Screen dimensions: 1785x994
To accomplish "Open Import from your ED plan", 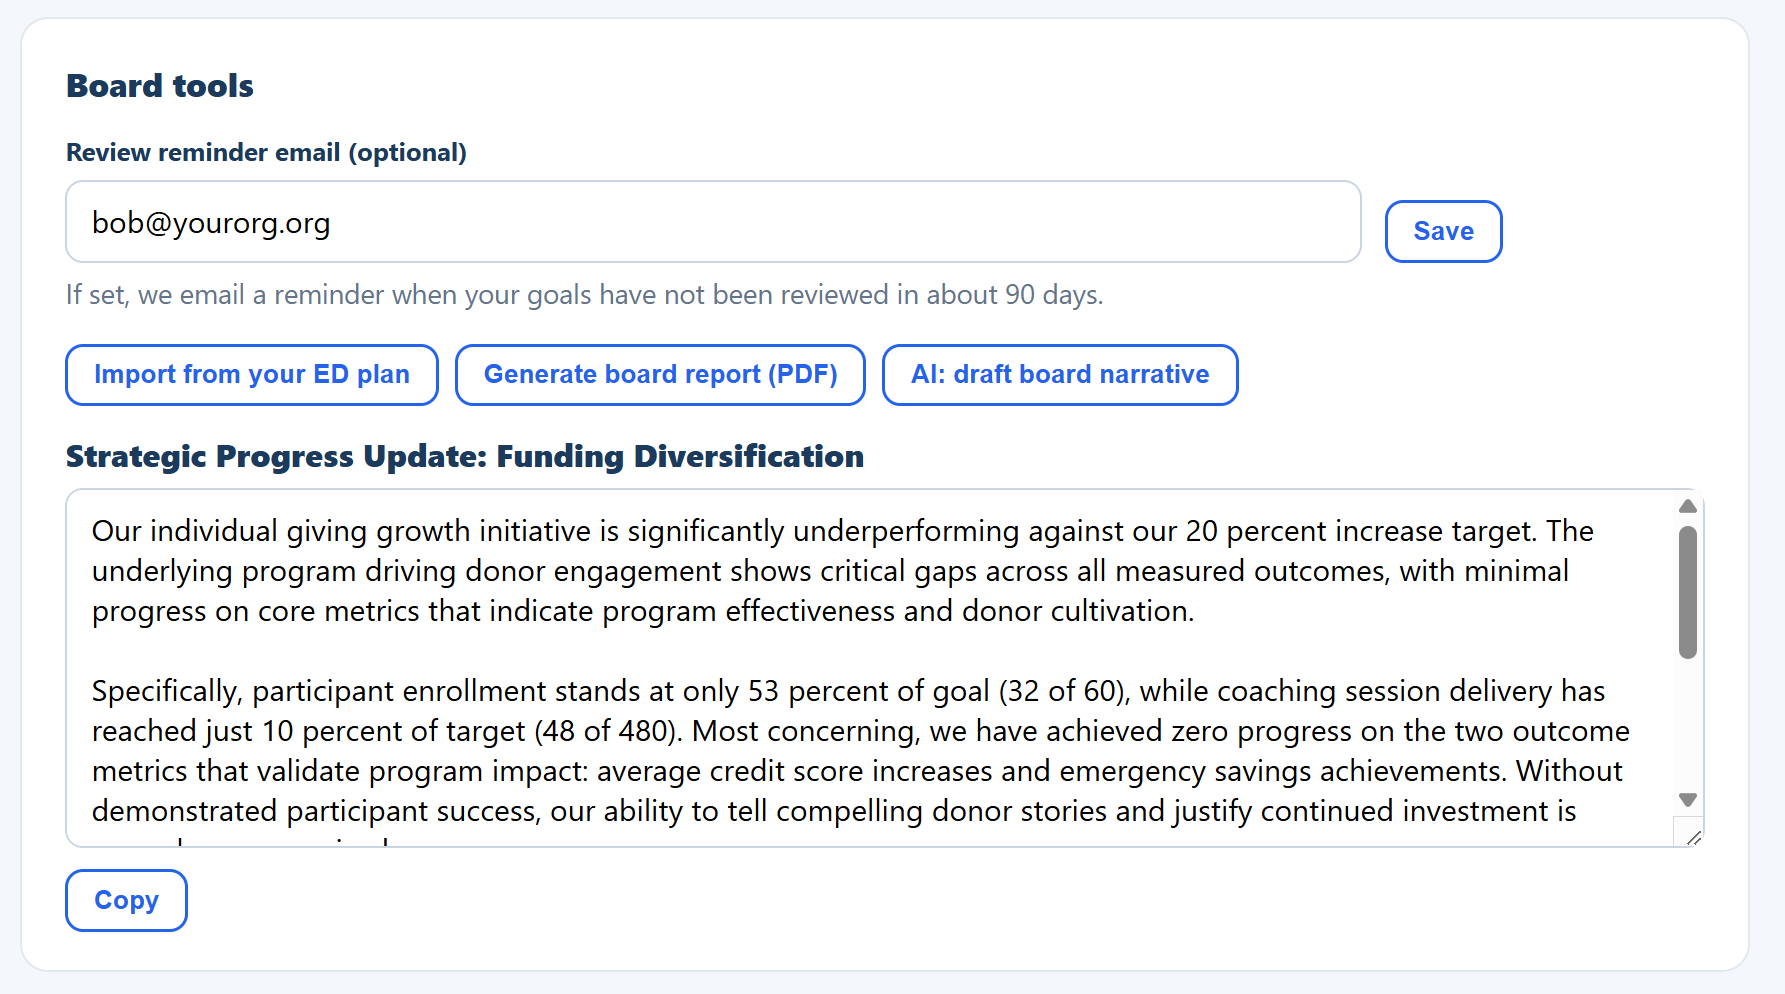I will click(x=252, y=375).
